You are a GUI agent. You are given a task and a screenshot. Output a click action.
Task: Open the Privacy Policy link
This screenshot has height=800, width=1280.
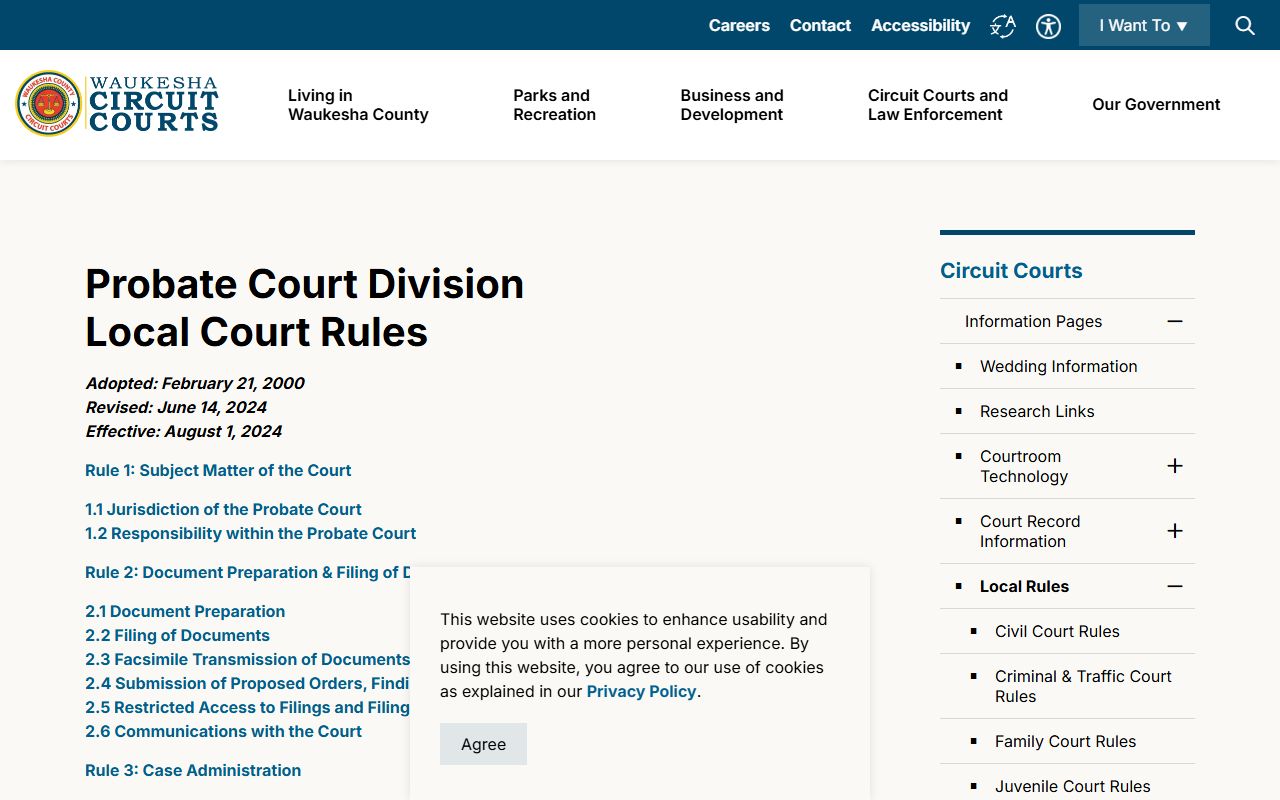click(641, 691)
